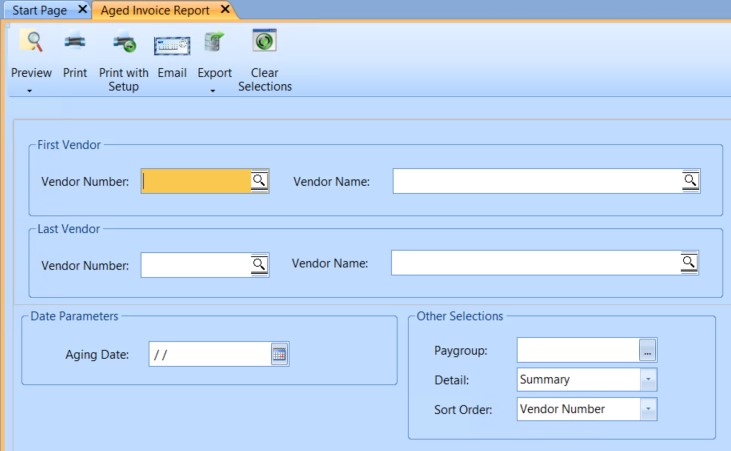
Task: Click the Paygroup ellipsis browse button
Action: tap(648, 351)
